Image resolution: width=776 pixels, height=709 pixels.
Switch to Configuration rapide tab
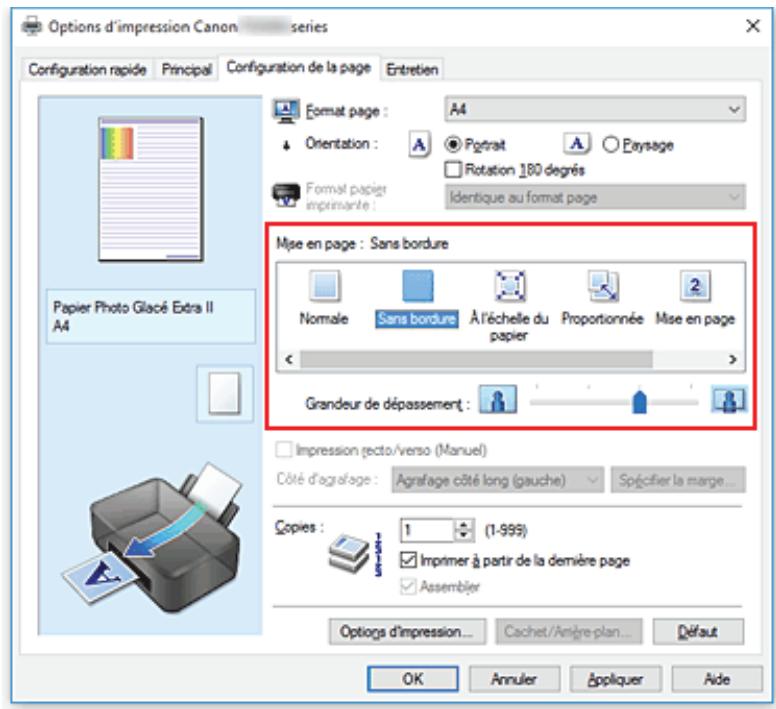pyautogui.click(x=87, y=69)
